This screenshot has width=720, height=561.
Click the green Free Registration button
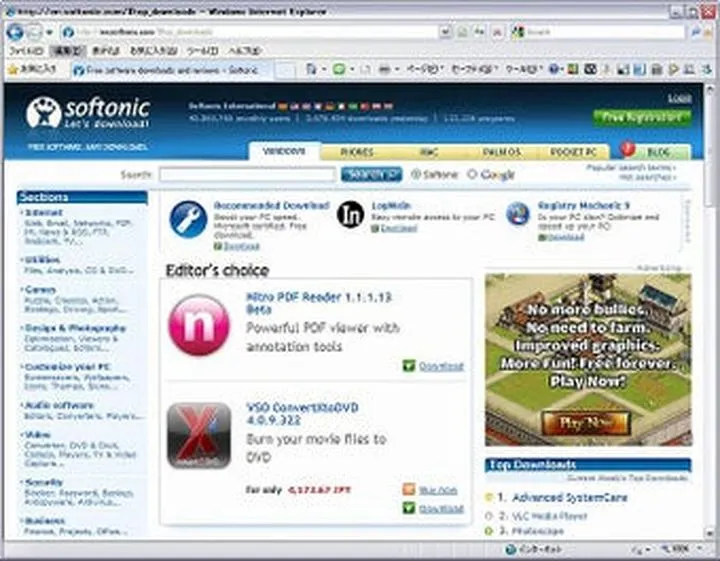click(x=642, y=117)
